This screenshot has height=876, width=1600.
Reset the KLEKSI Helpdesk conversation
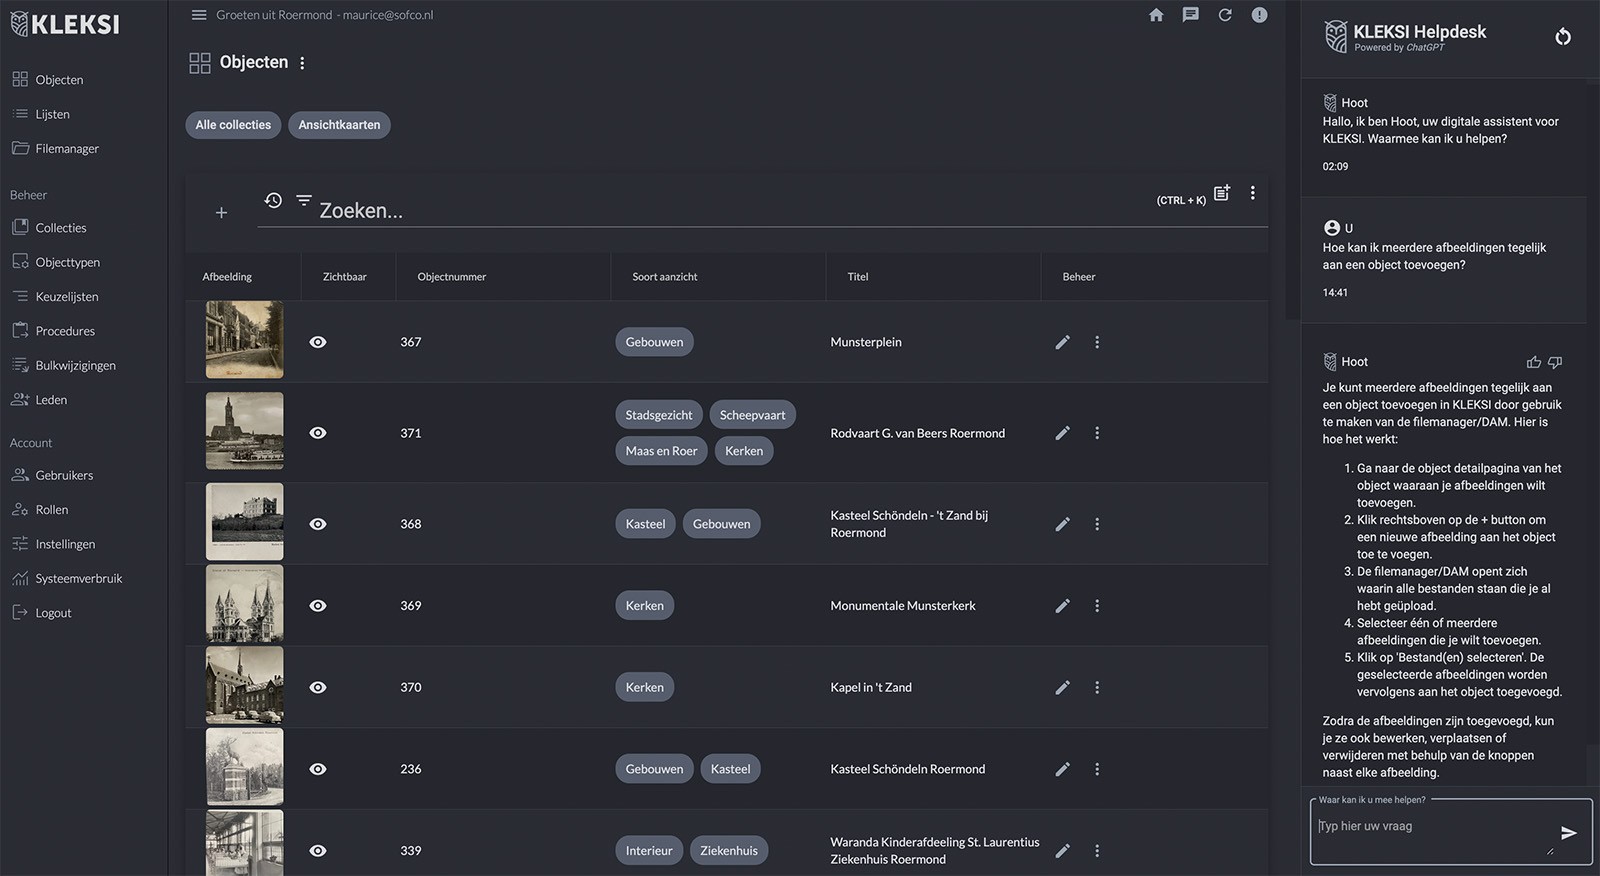point(1563,37)
